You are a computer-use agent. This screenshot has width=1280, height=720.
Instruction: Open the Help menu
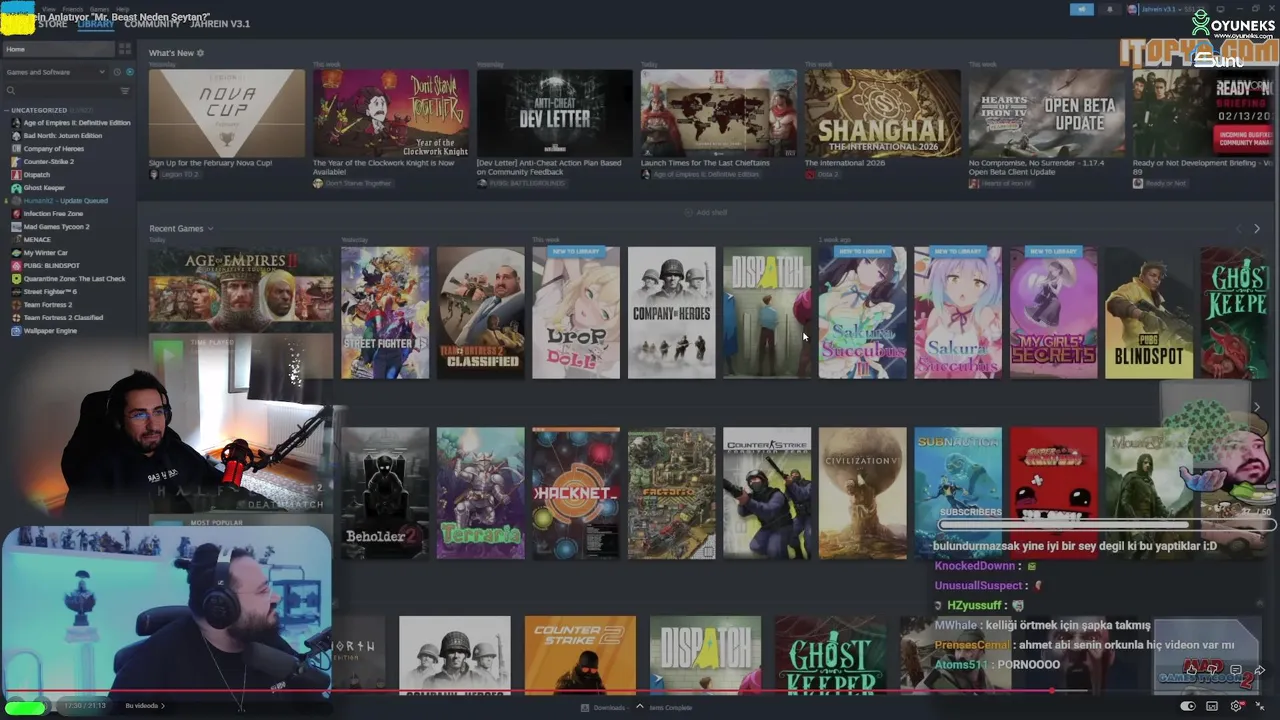point(122,9)
